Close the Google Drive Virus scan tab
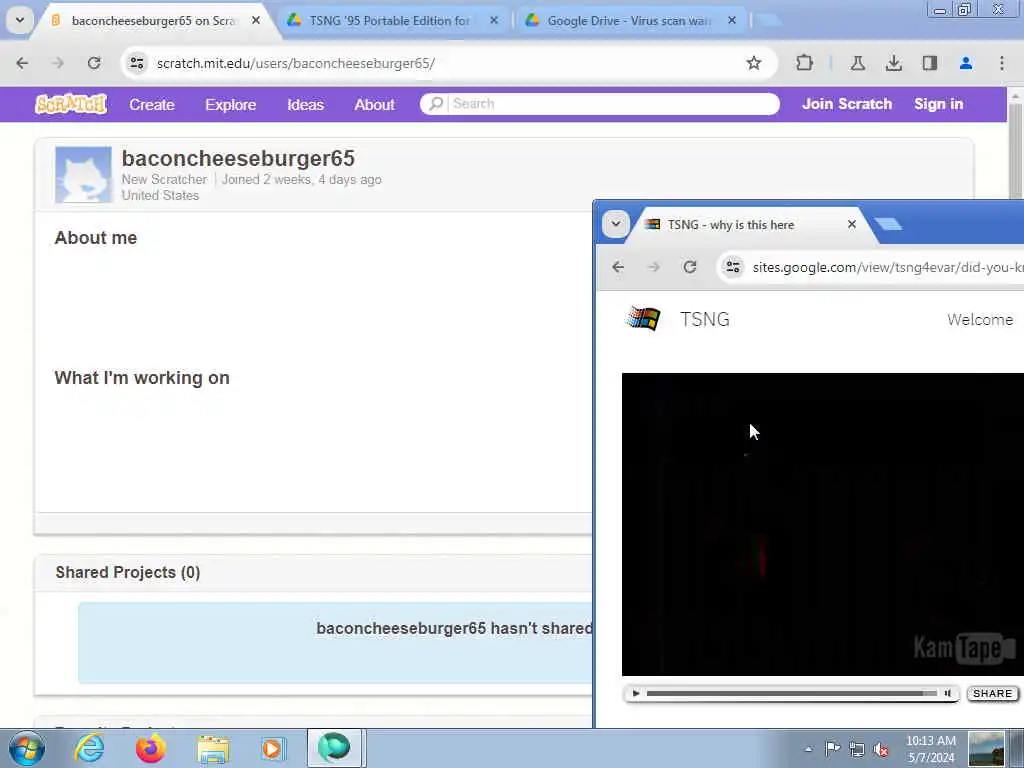 [732, 21]
